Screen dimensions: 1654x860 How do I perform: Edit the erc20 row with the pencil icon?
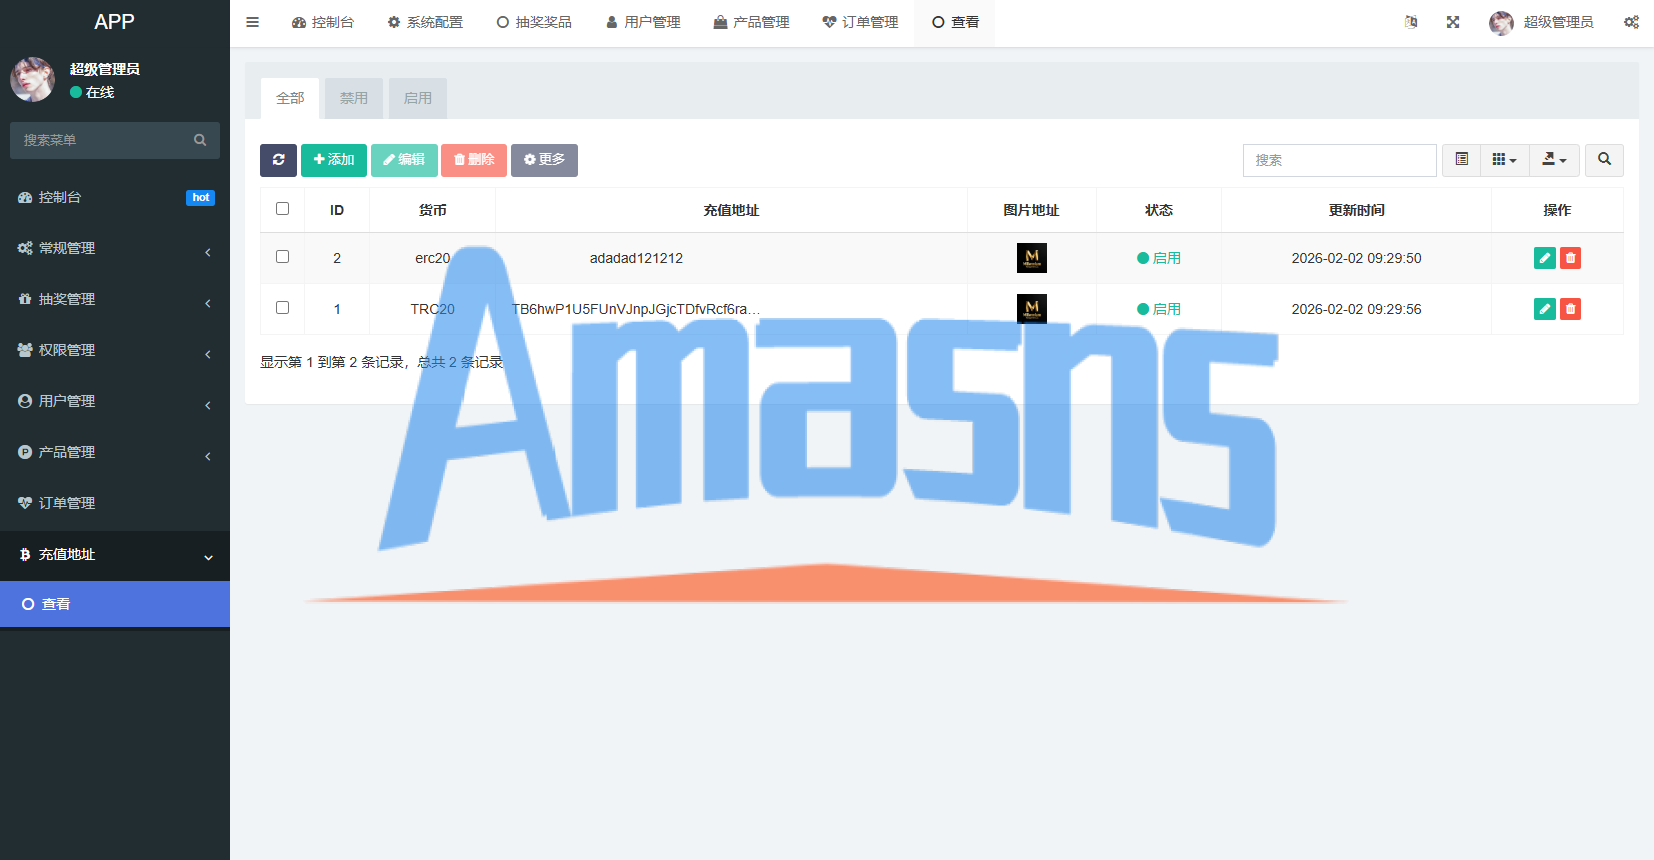click(1544, 258)
